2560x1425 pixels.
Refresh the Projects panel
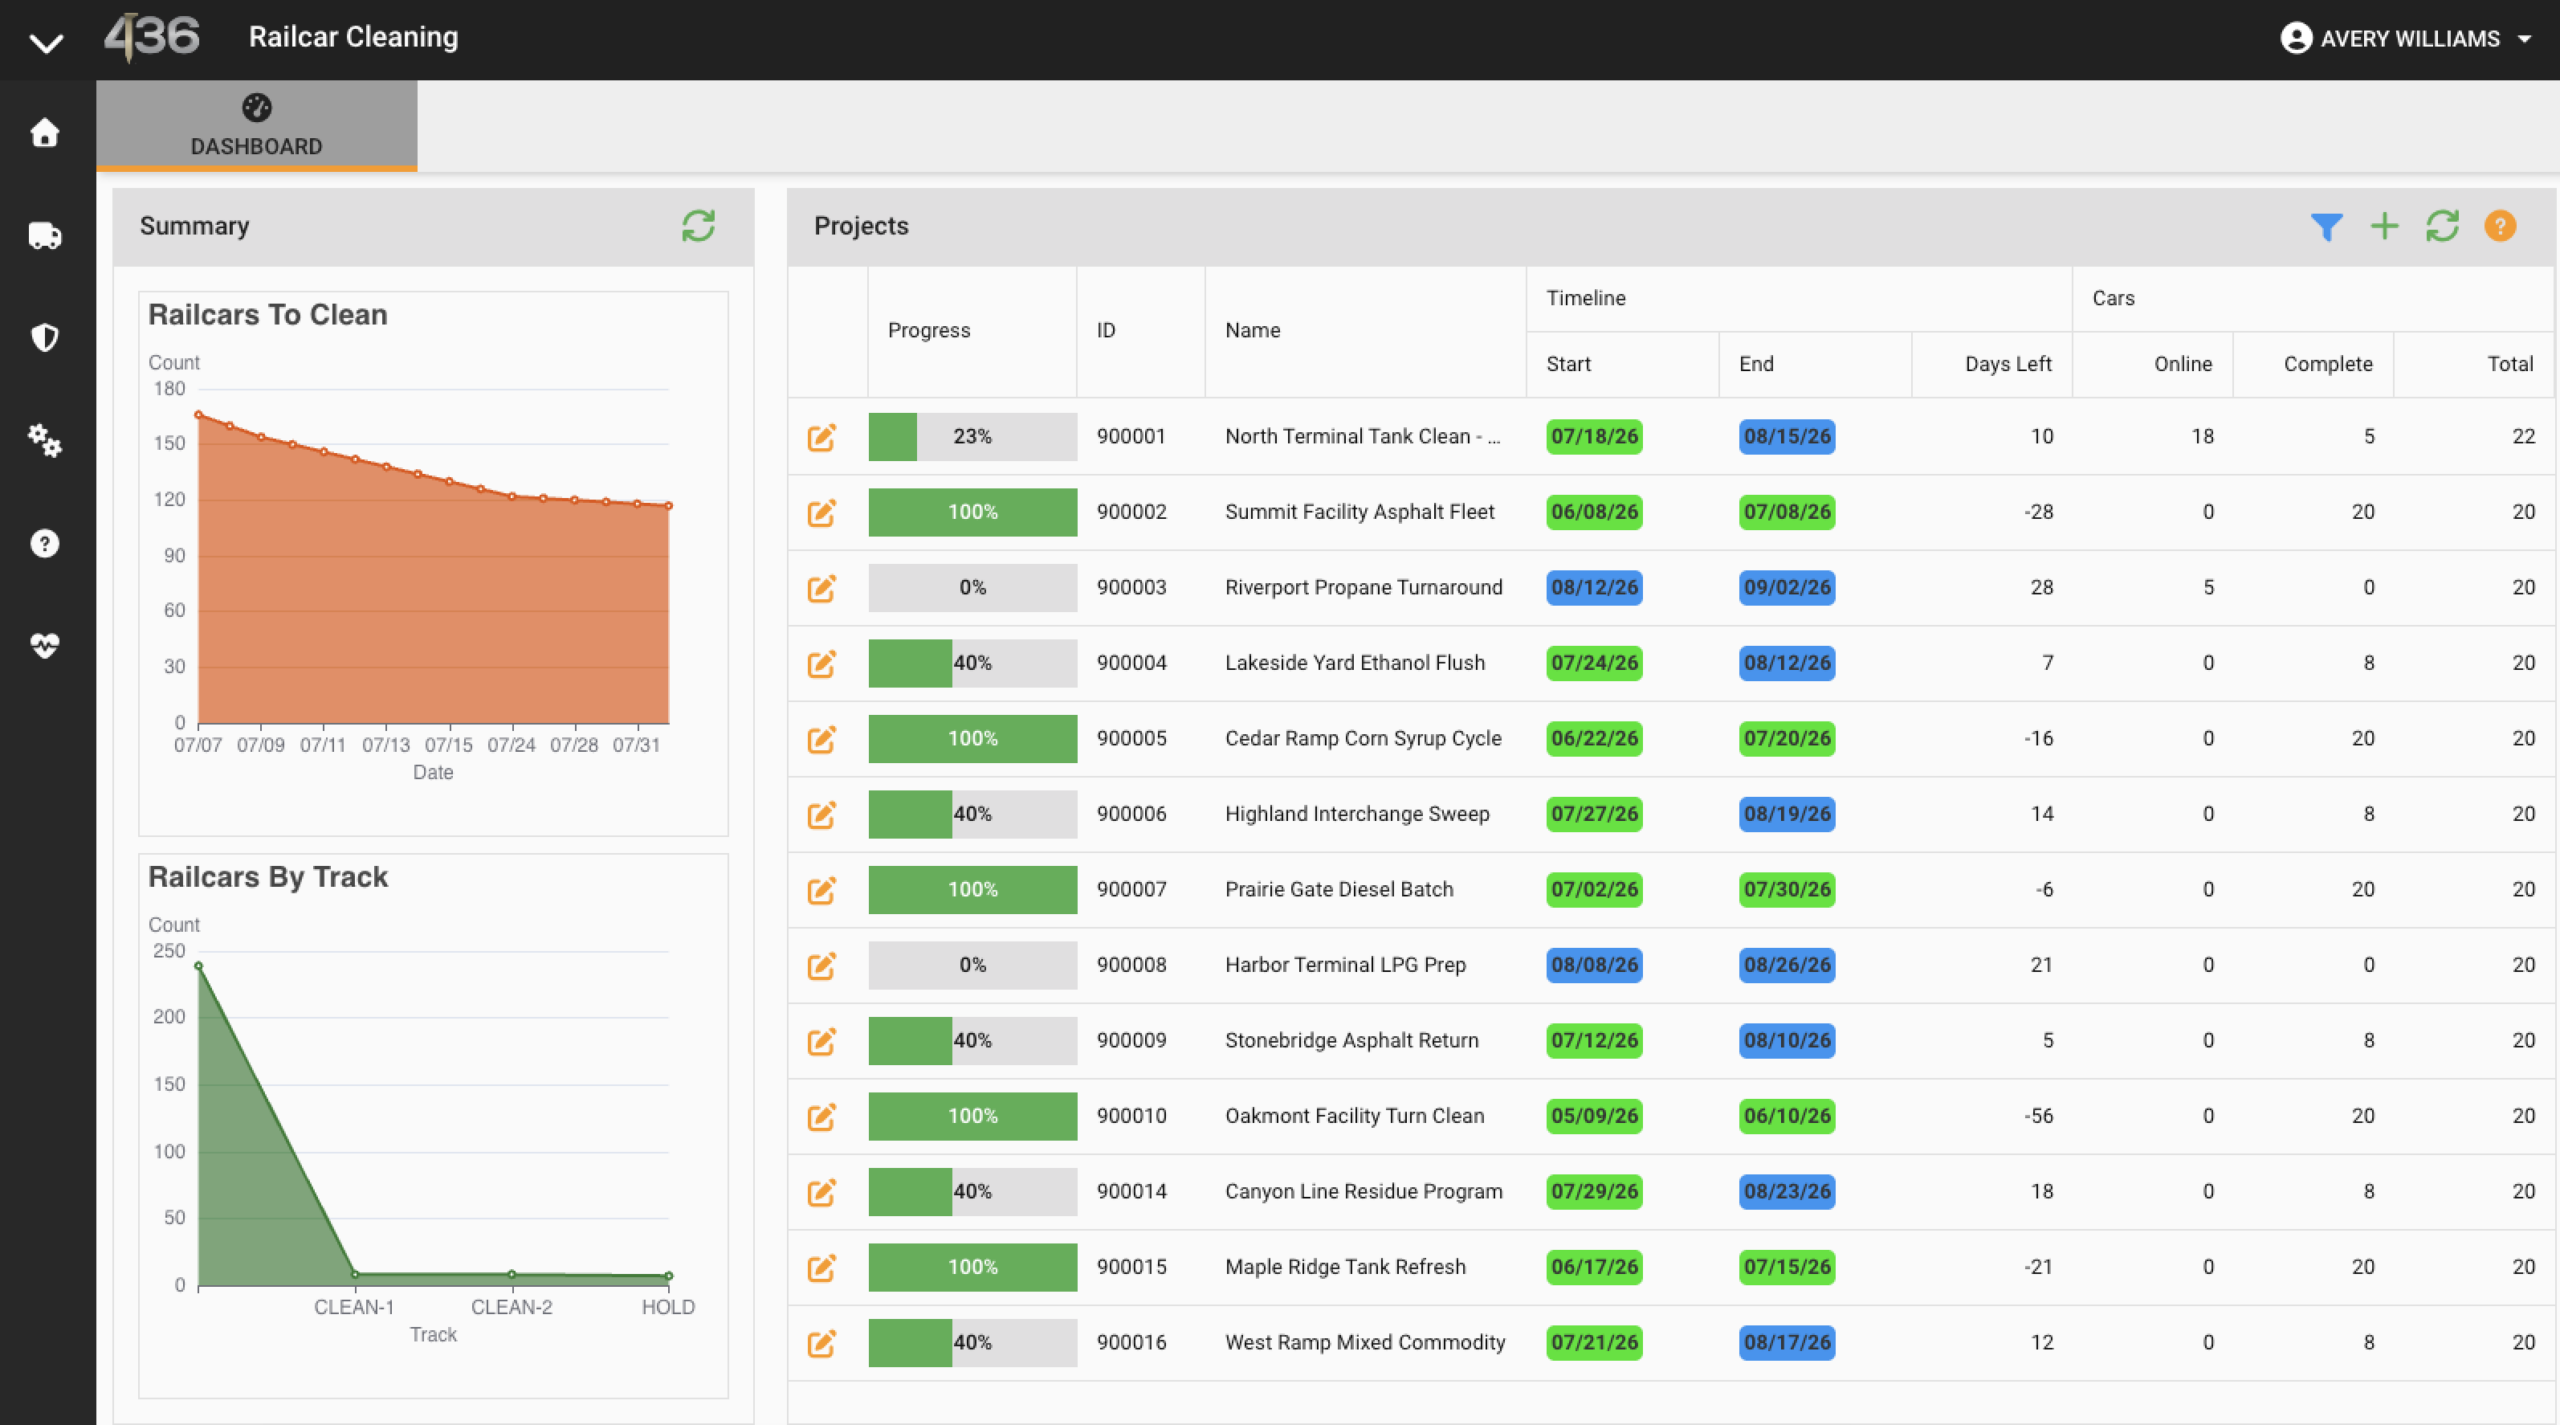pos(2442,227)
